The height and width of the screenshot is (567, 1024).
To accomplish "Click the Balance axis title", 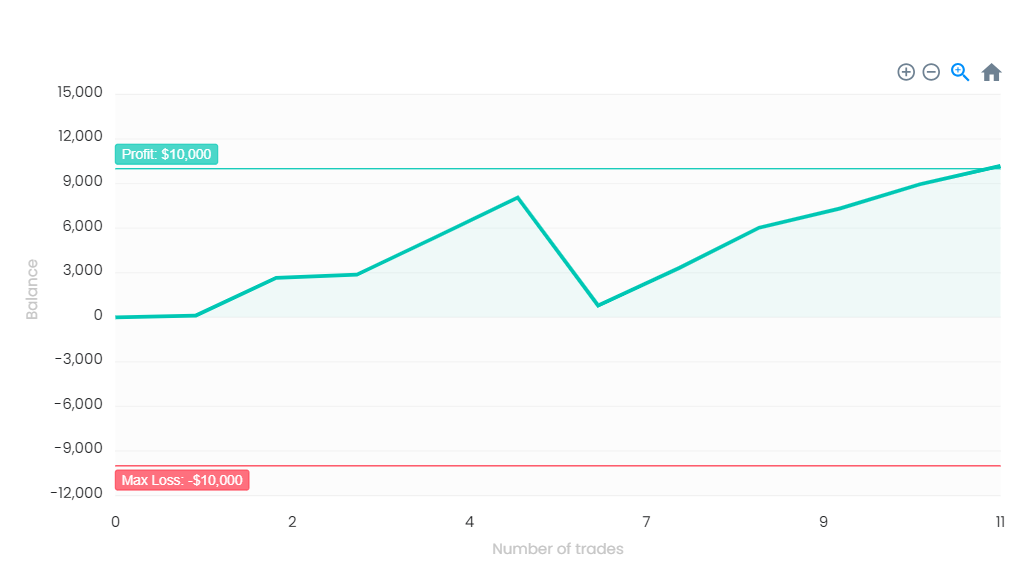I will (32, 289).
